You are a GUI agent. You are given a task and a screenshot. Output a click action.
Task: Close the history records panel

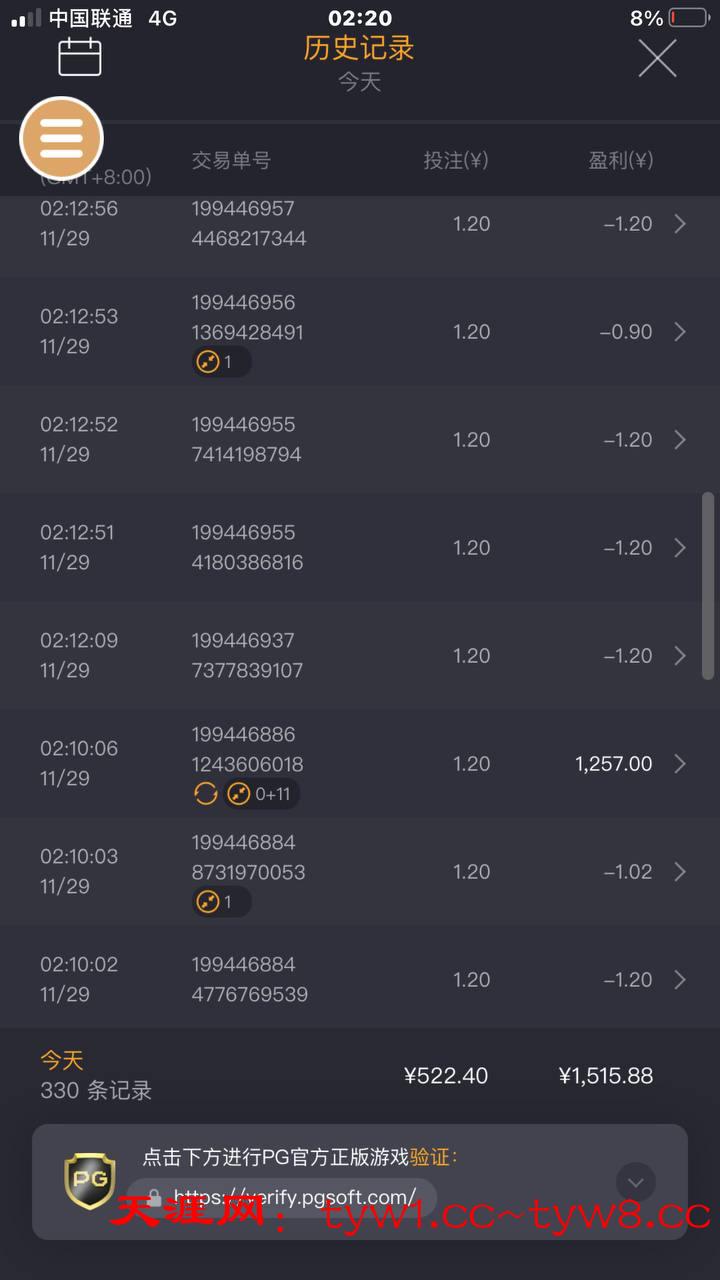pos(657,58)
